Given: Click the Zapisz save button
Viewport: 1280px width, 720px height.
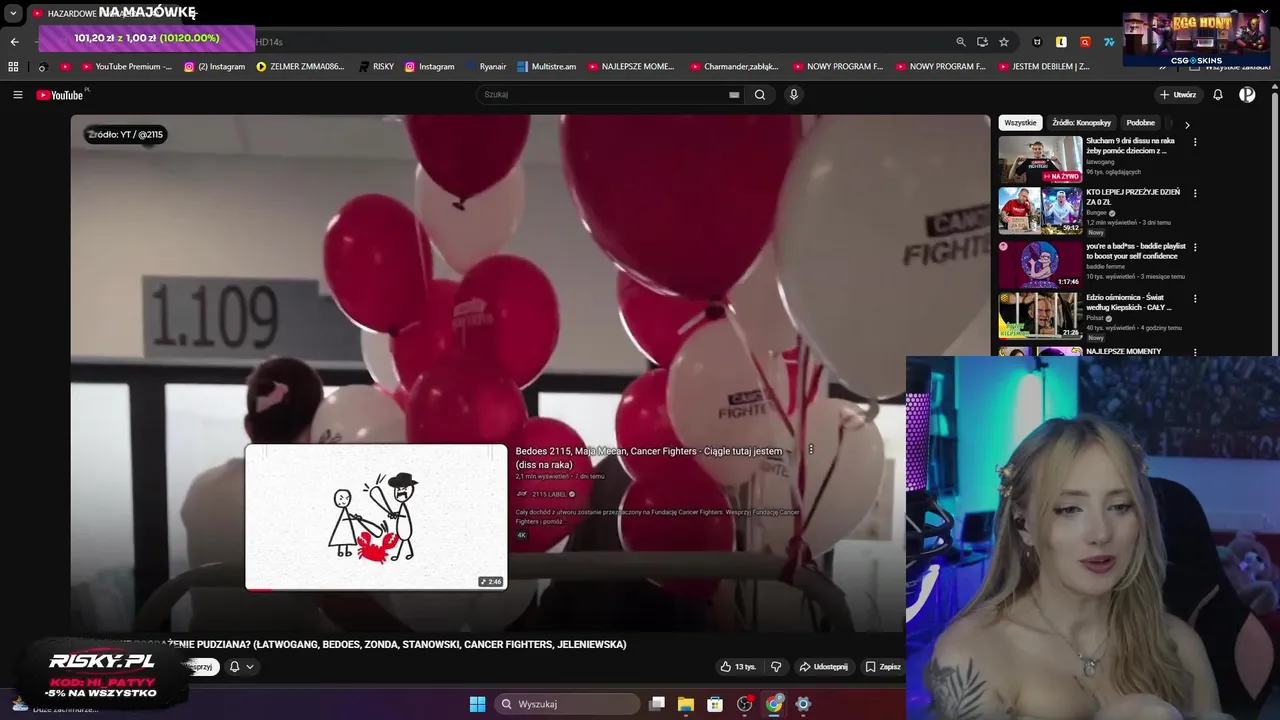Looking at the screenshot, I should [x=883, y=667].
